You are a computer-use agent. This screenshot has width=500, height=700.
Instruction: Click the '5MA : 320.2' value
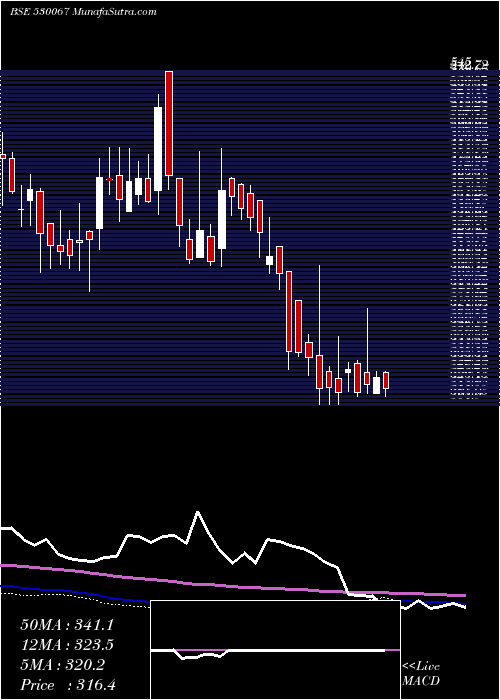coord(63,665)
